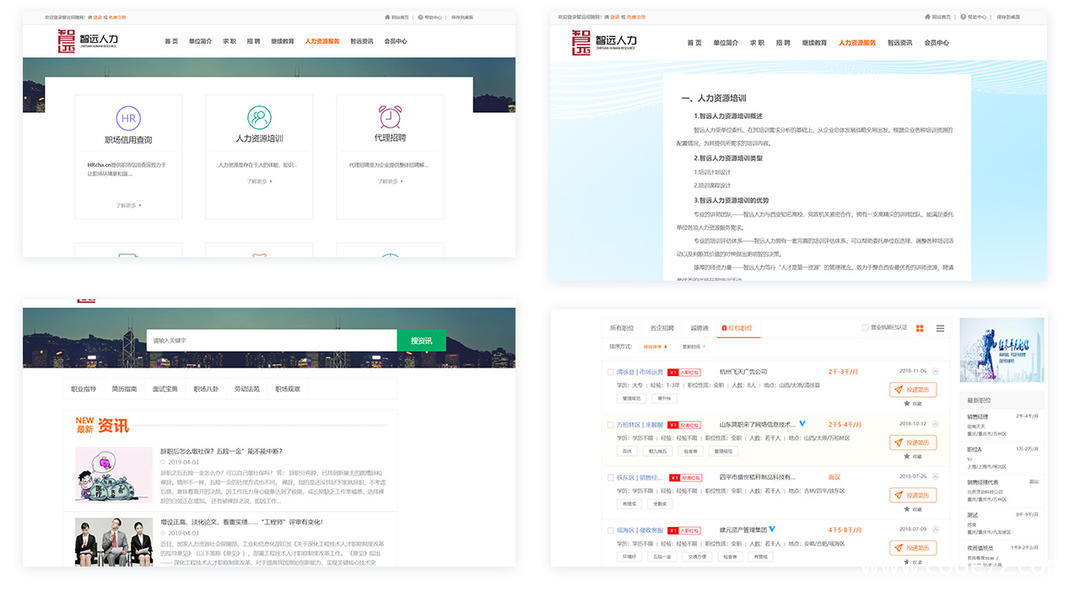
Task: Toggle the verified-license checkbox left of the grid view icon
Action: 865,328
